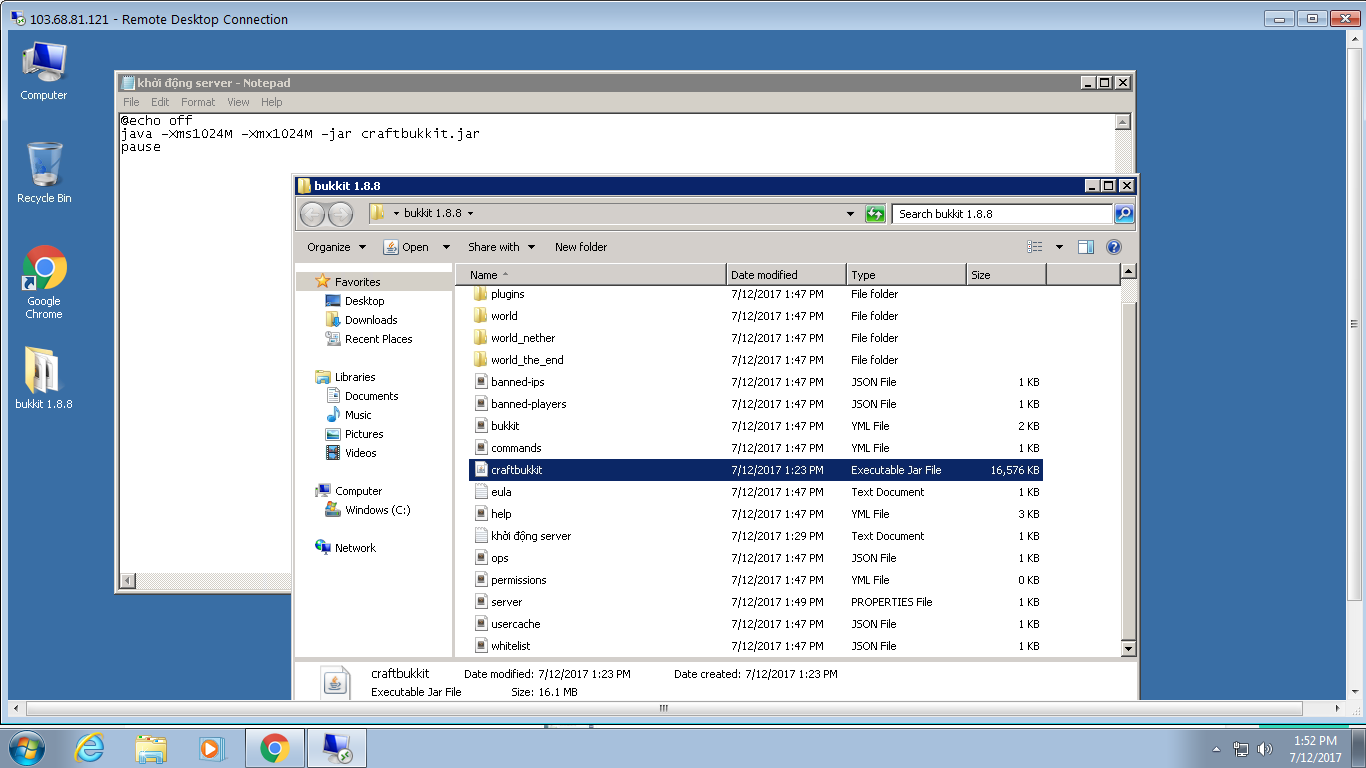This screenshot has width=1366, height=768.
Task: Click the New folder button
Action: click(581, 247)
